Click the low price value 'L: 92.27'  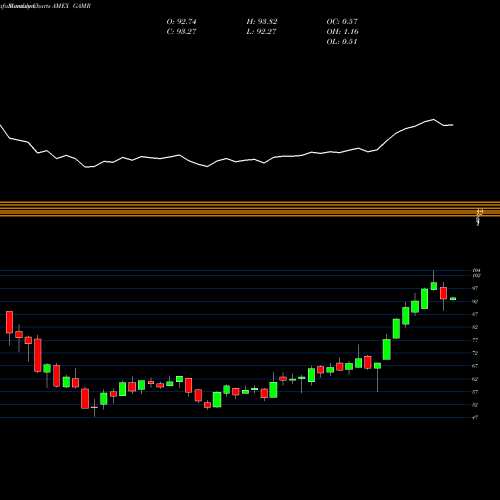click(x=262, y=32)
